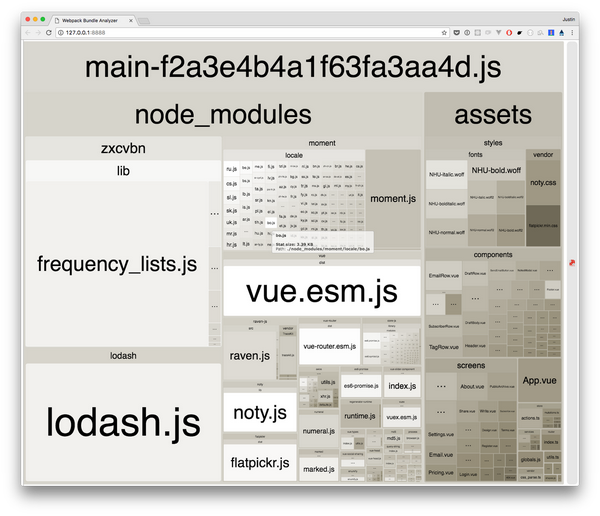Click the funnel-shaped extension icon
This screenshot has width=600, height=516.
[499, 33]
